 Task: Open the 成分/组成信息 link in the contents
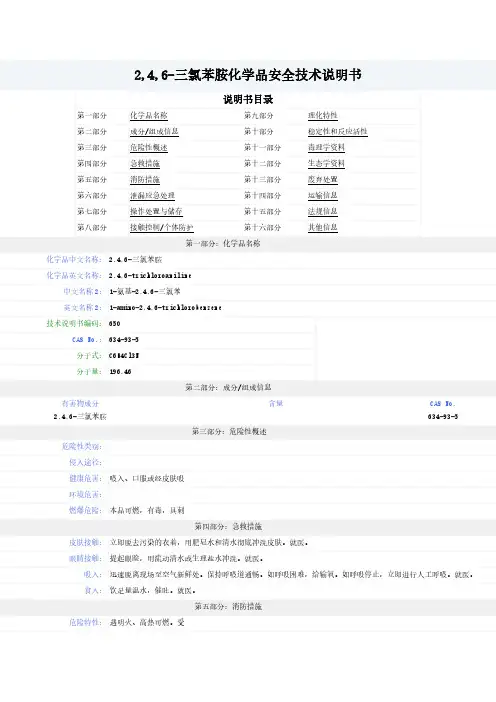pyautogui.click(x=154, y=132)
